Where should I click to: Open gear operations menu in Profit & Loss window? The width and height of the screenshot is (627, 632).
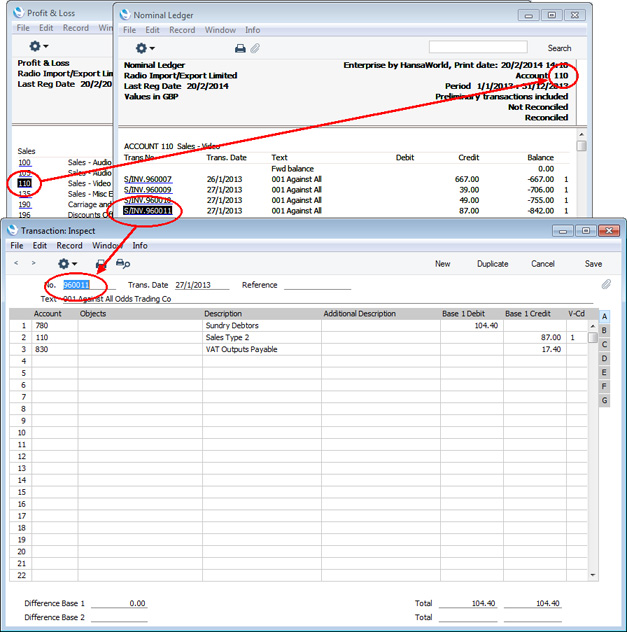pos(39,46)
